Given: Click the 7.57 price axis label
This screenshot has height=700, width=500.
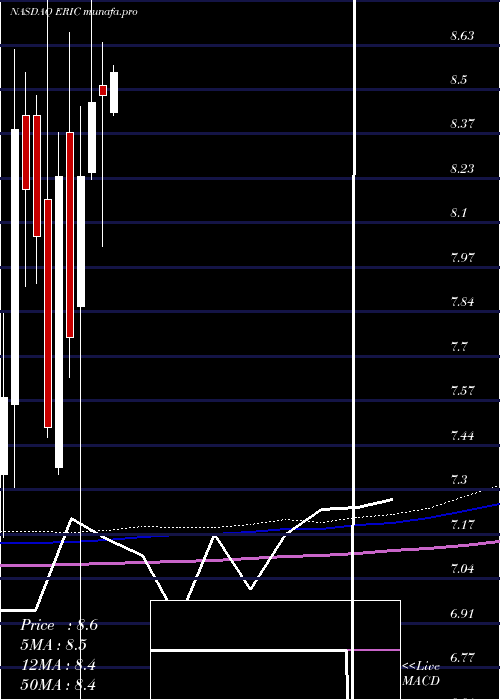Looking at the screenshot, I should tap(462, 391).
